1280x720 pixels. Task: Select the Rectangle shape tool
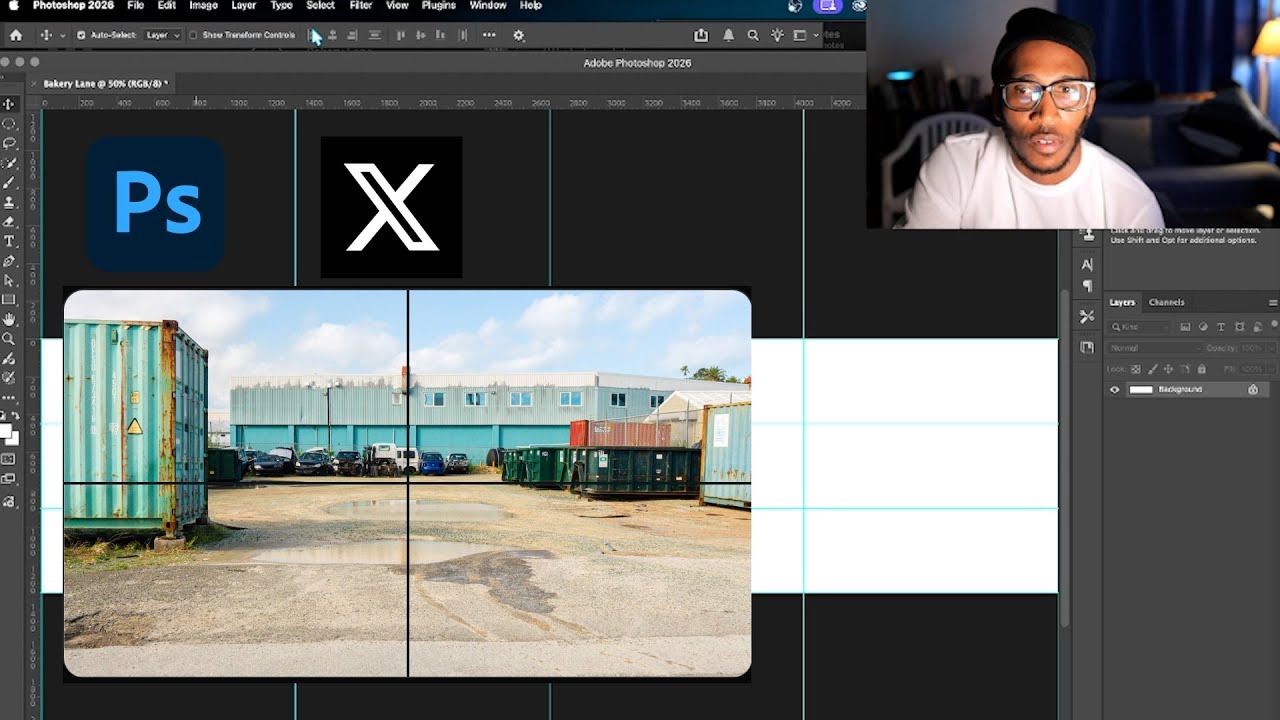(9, 300)
